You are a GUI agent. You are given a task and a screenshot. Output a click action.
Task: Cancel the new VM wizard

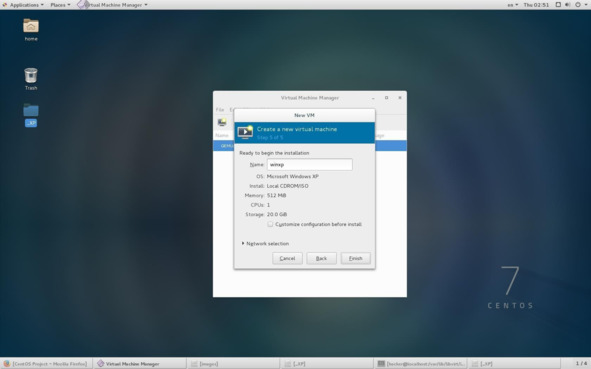(x=287, y=258)
